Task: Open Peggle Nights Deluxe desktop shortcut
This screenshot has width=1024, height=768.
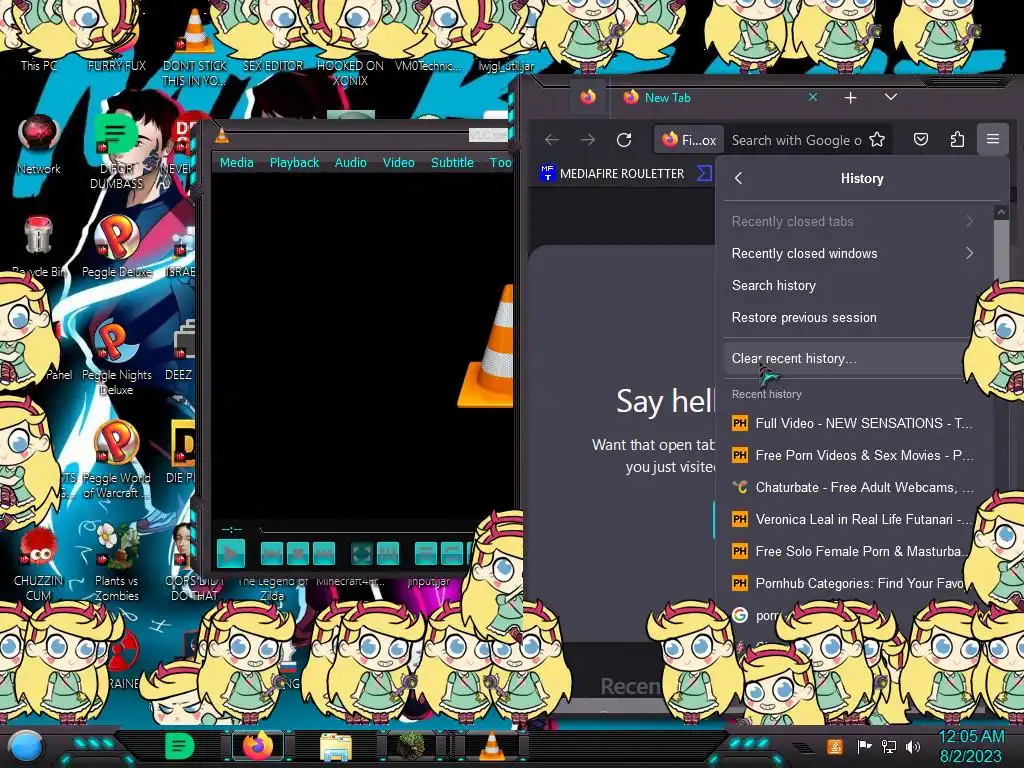Action: (117, 358)
